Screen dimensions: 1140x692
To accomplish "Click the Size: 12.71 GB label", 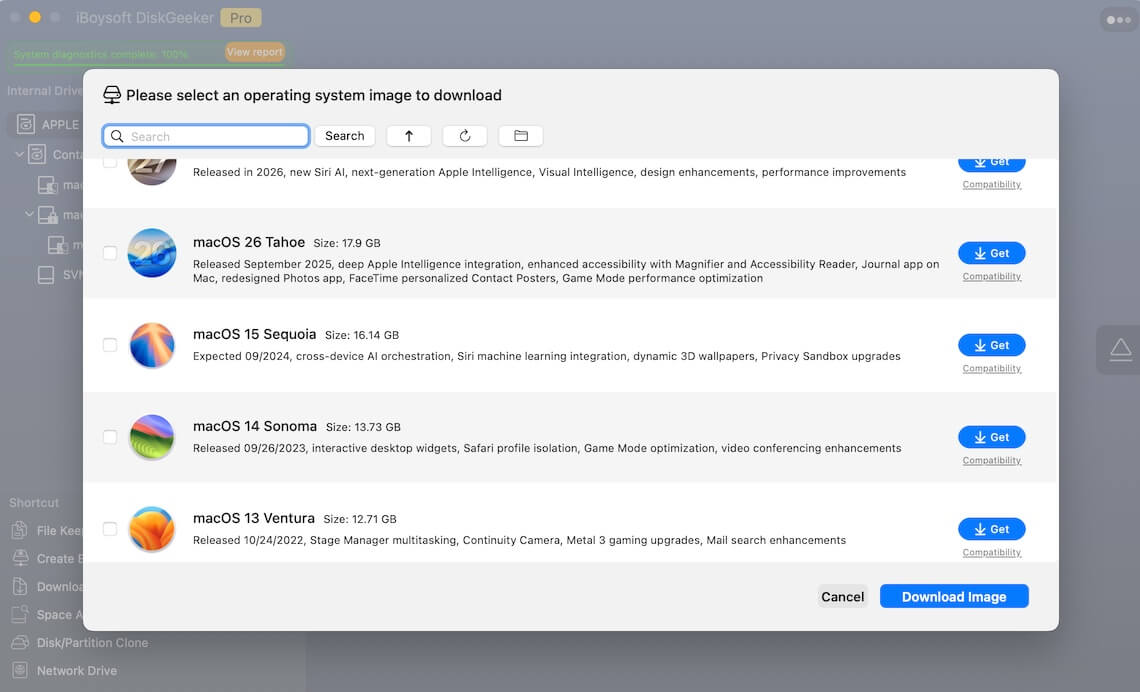I will (360, 519).
